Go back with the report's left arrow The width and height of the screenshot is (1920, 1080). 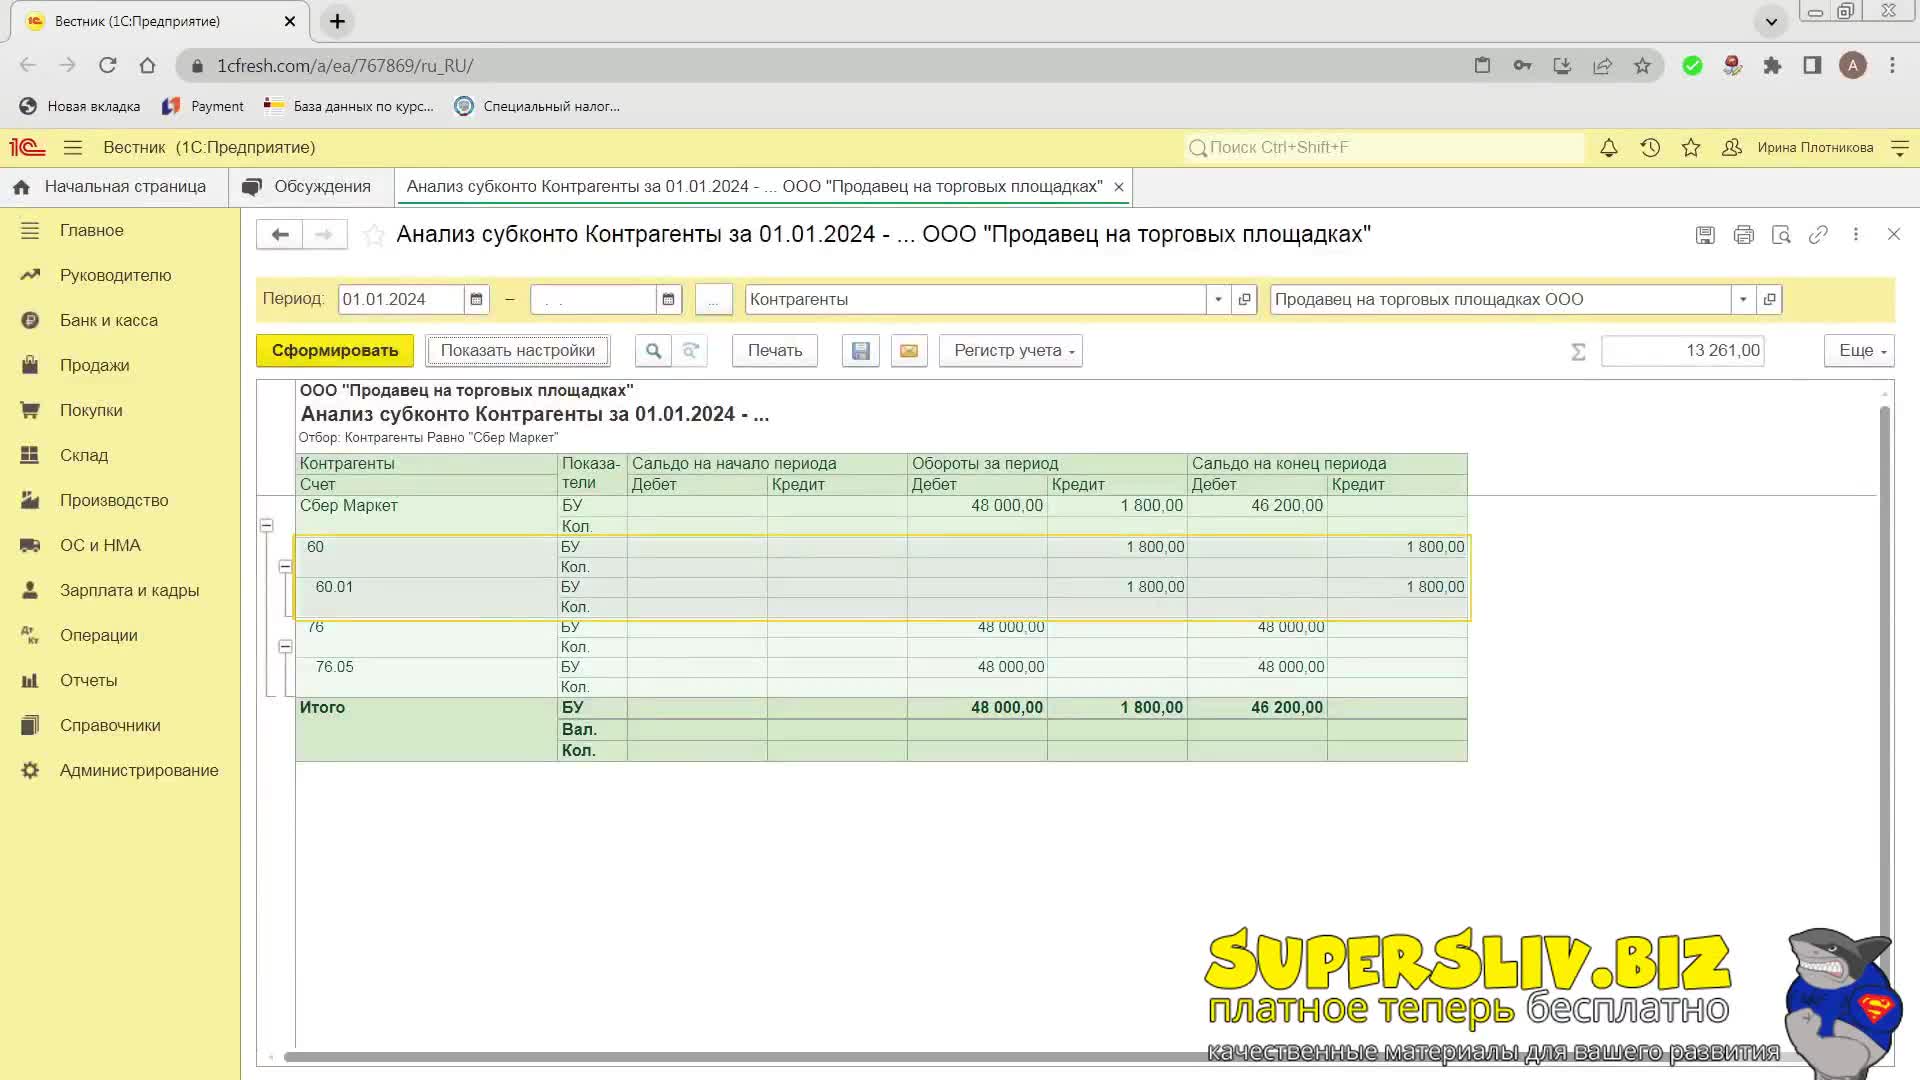pos(280,234)
